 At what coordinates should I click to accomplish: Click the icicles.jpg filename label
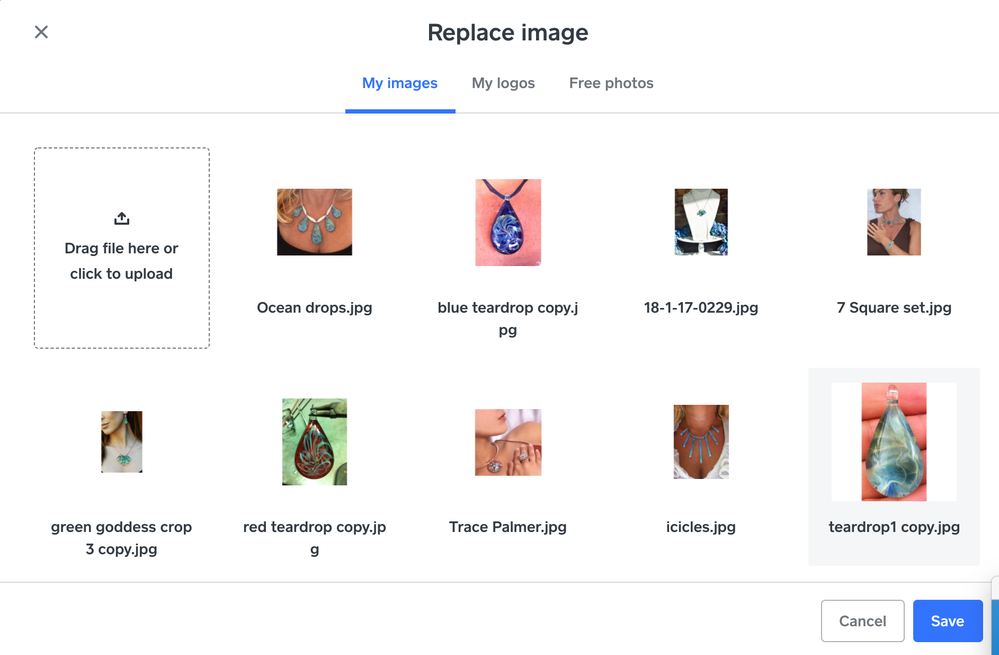click(x=701, y=527)
